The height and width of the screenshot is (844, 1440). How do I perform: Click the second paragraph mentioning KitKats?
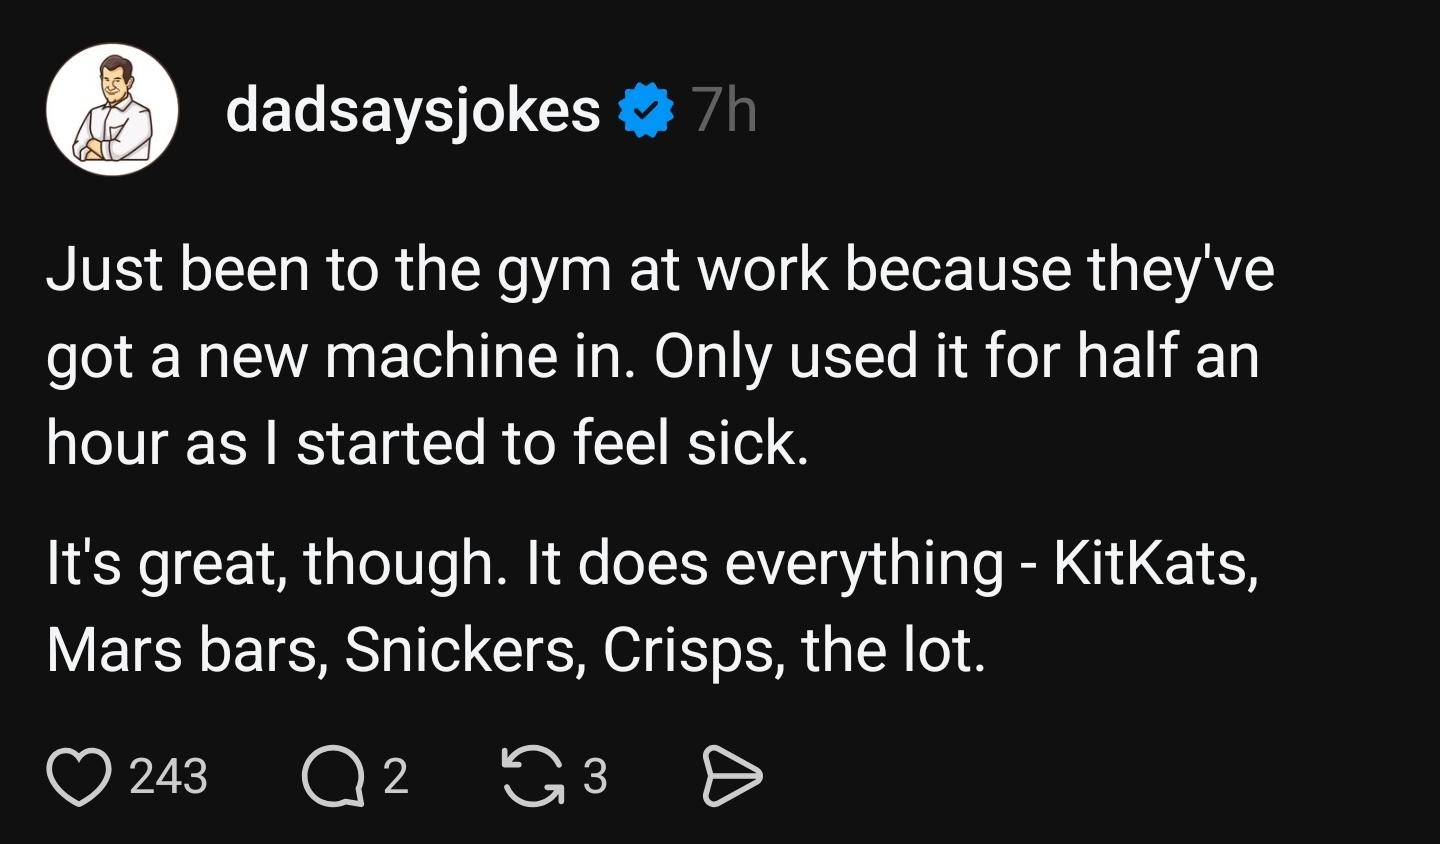click(x=650, y=562)
